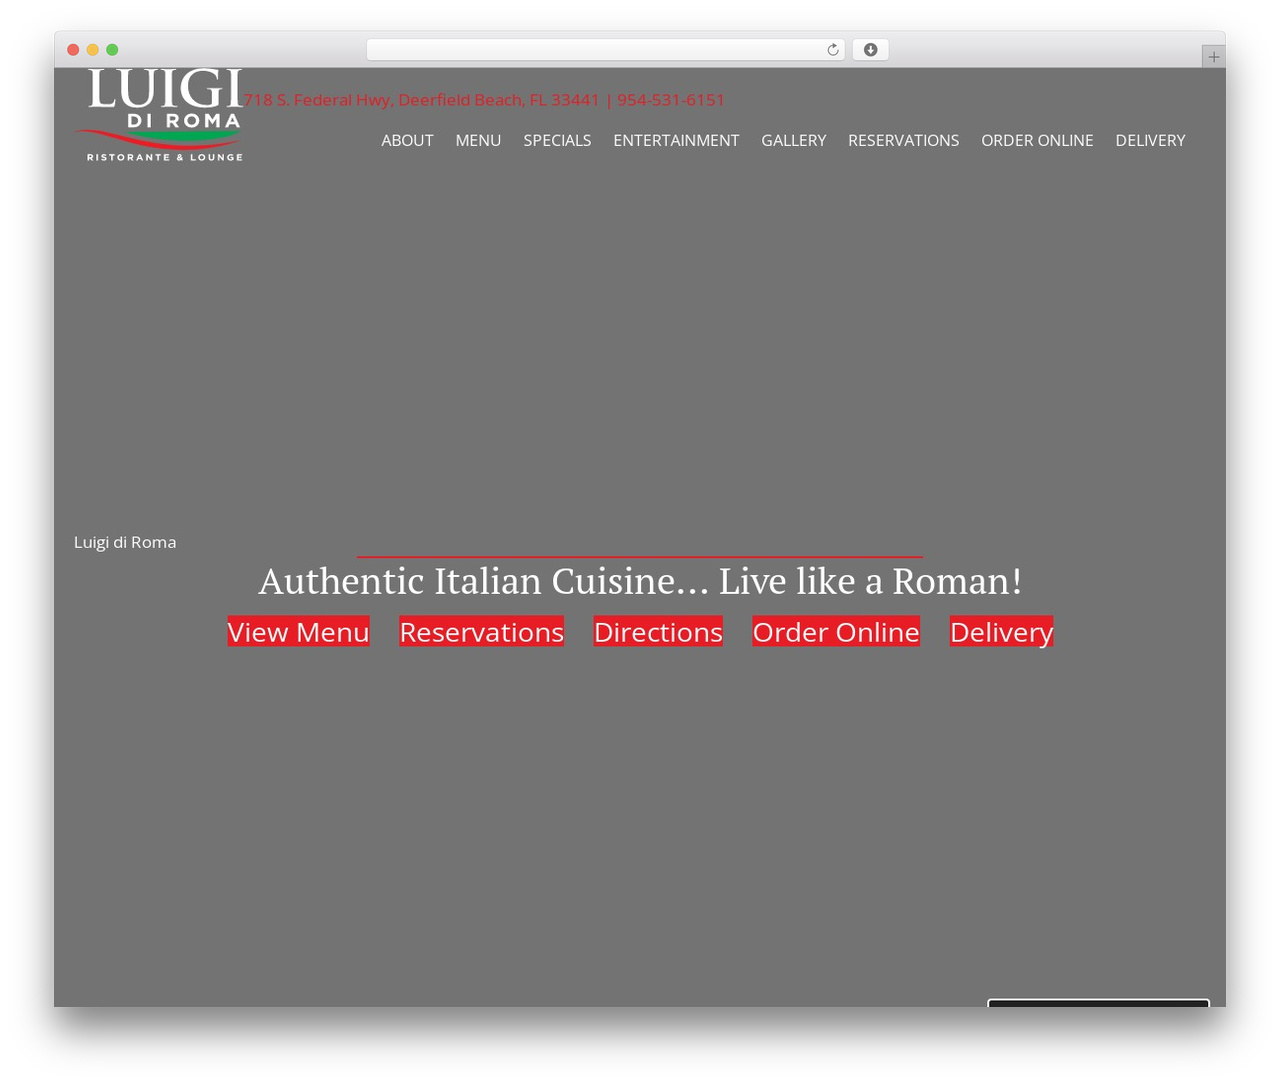1280x1084 pixels.
Task: Click the browser address bar
Action: (x=606, y=50)
